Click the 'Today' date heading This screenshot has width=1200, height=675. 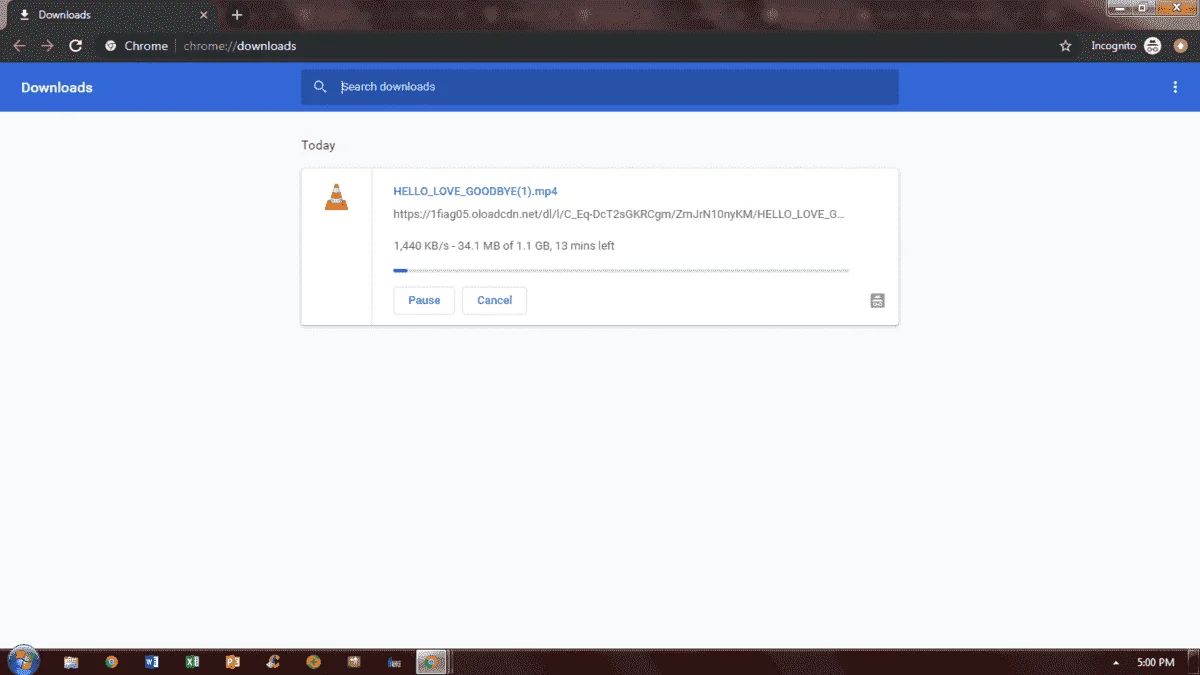(x=318, y=145)
